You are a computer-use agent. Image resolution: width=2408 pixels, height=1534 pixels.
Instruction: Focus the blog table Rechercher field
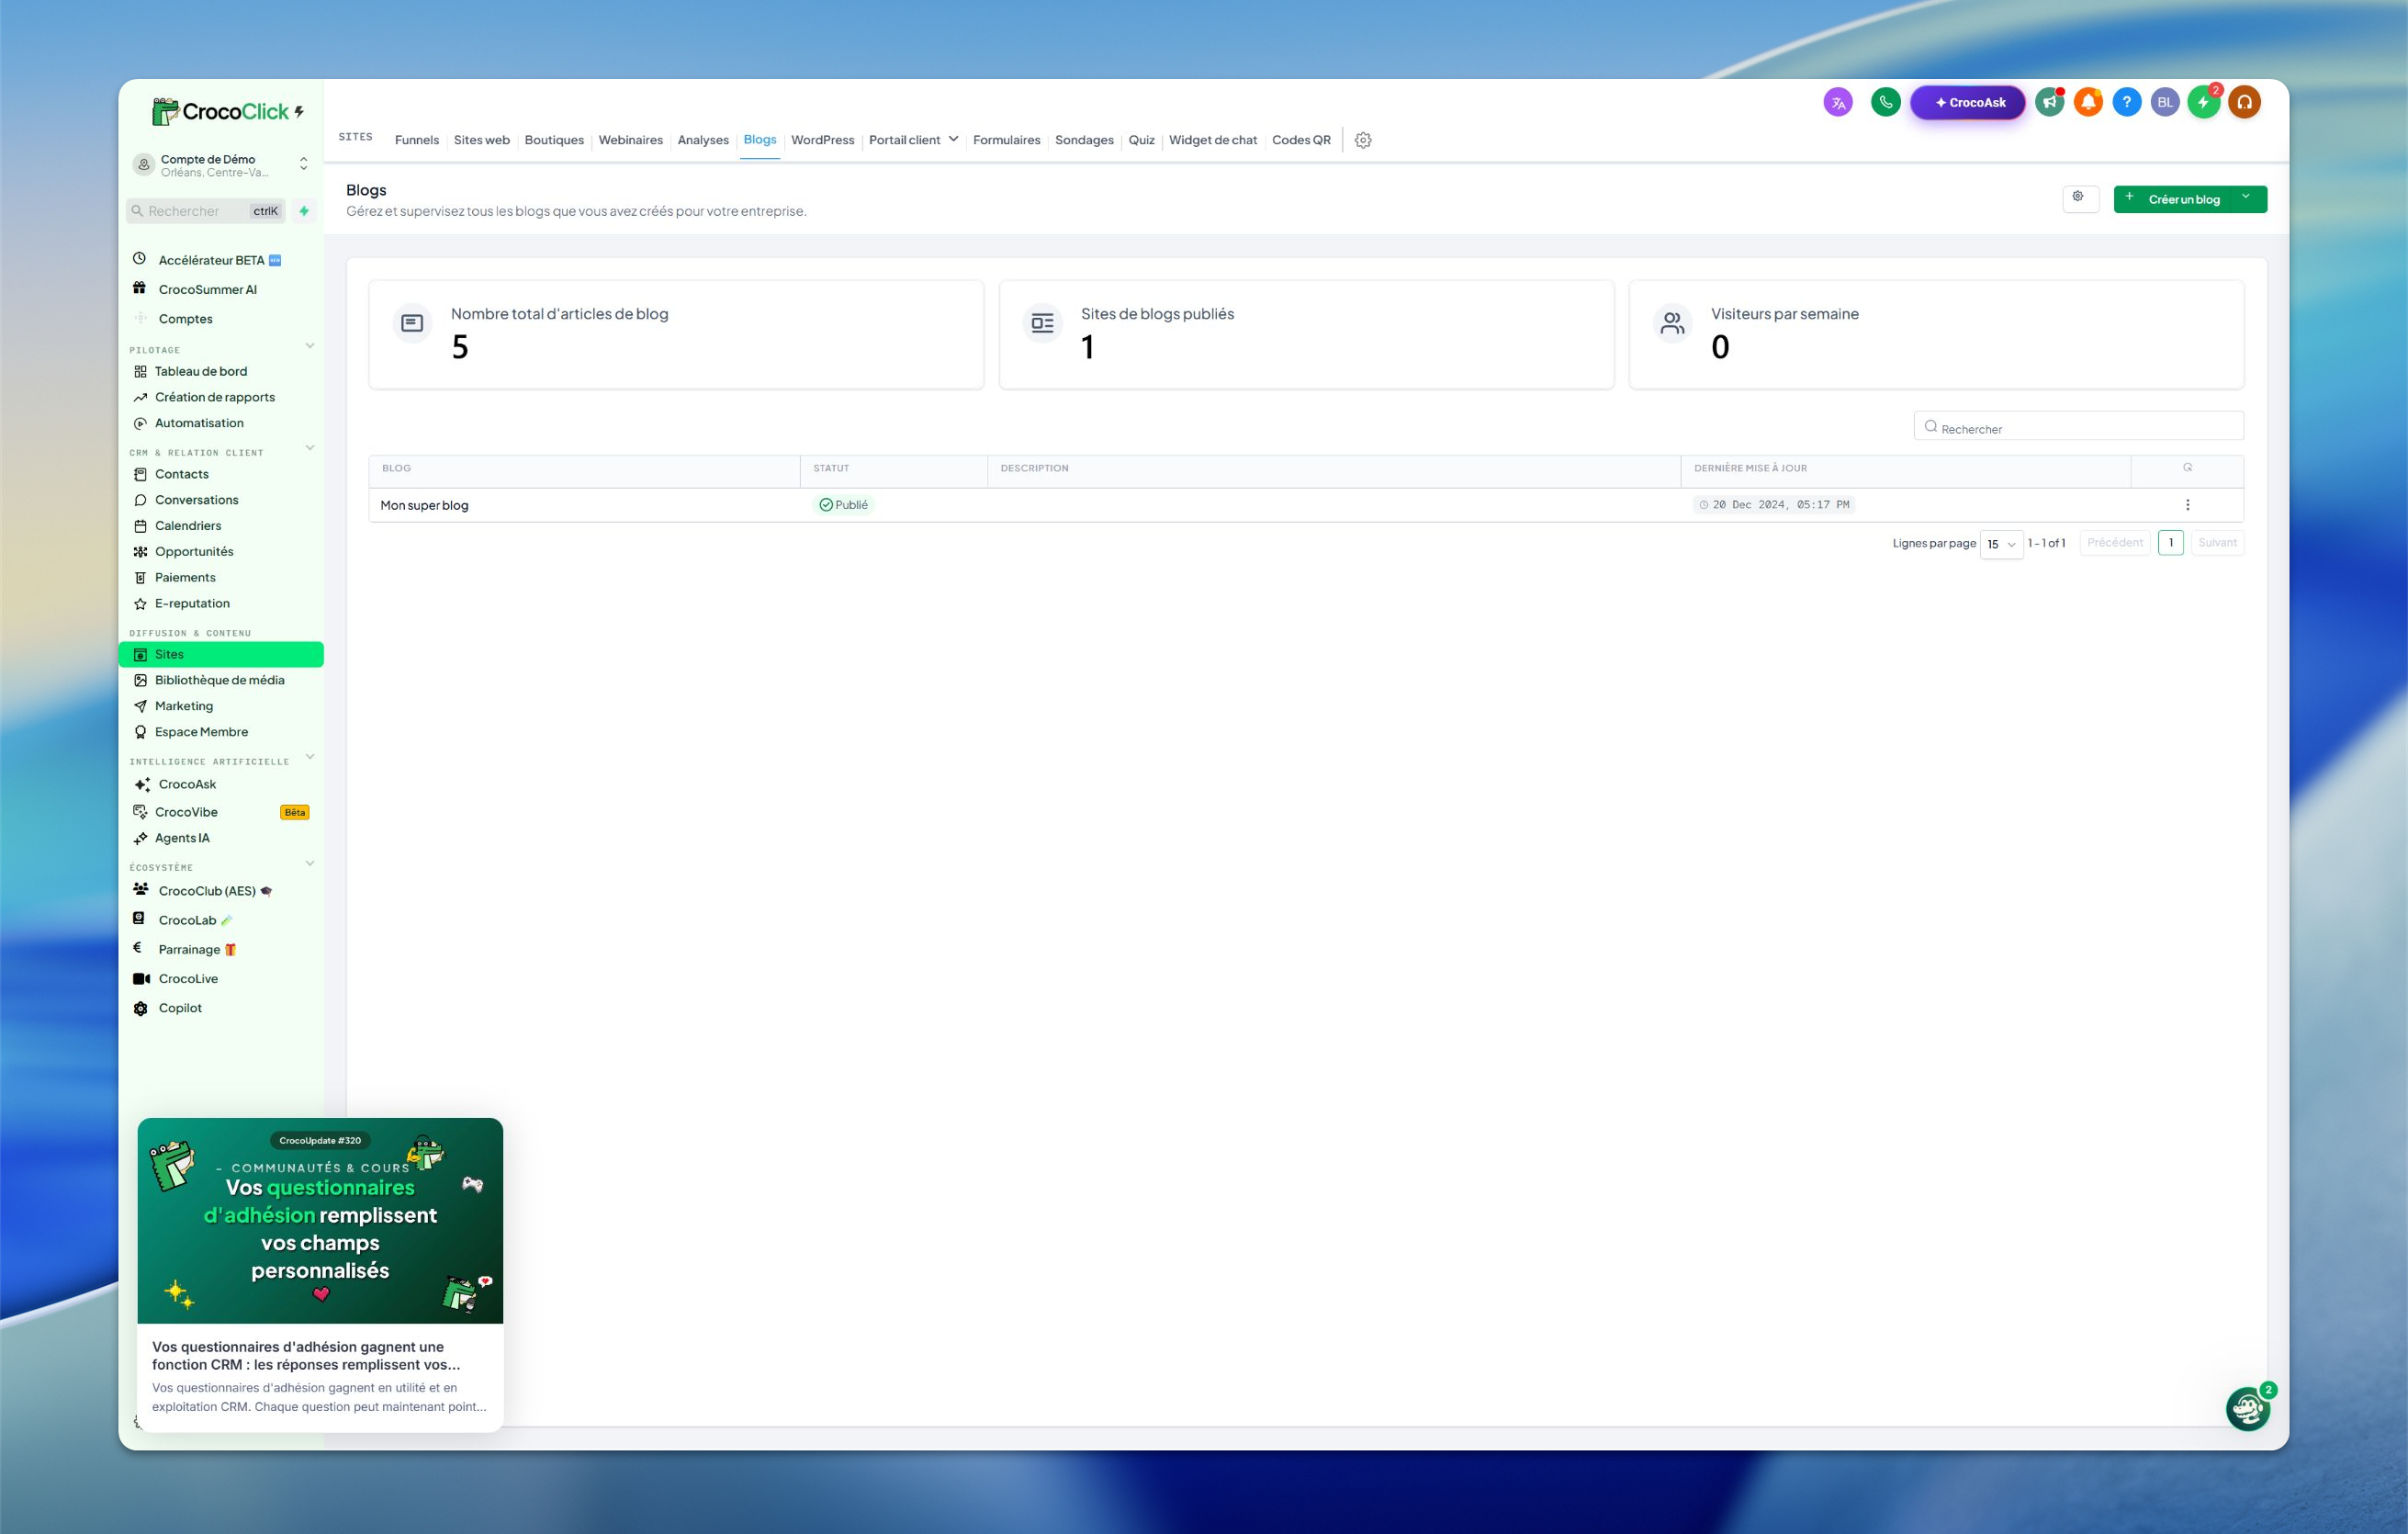click(x=2078, y=426)
